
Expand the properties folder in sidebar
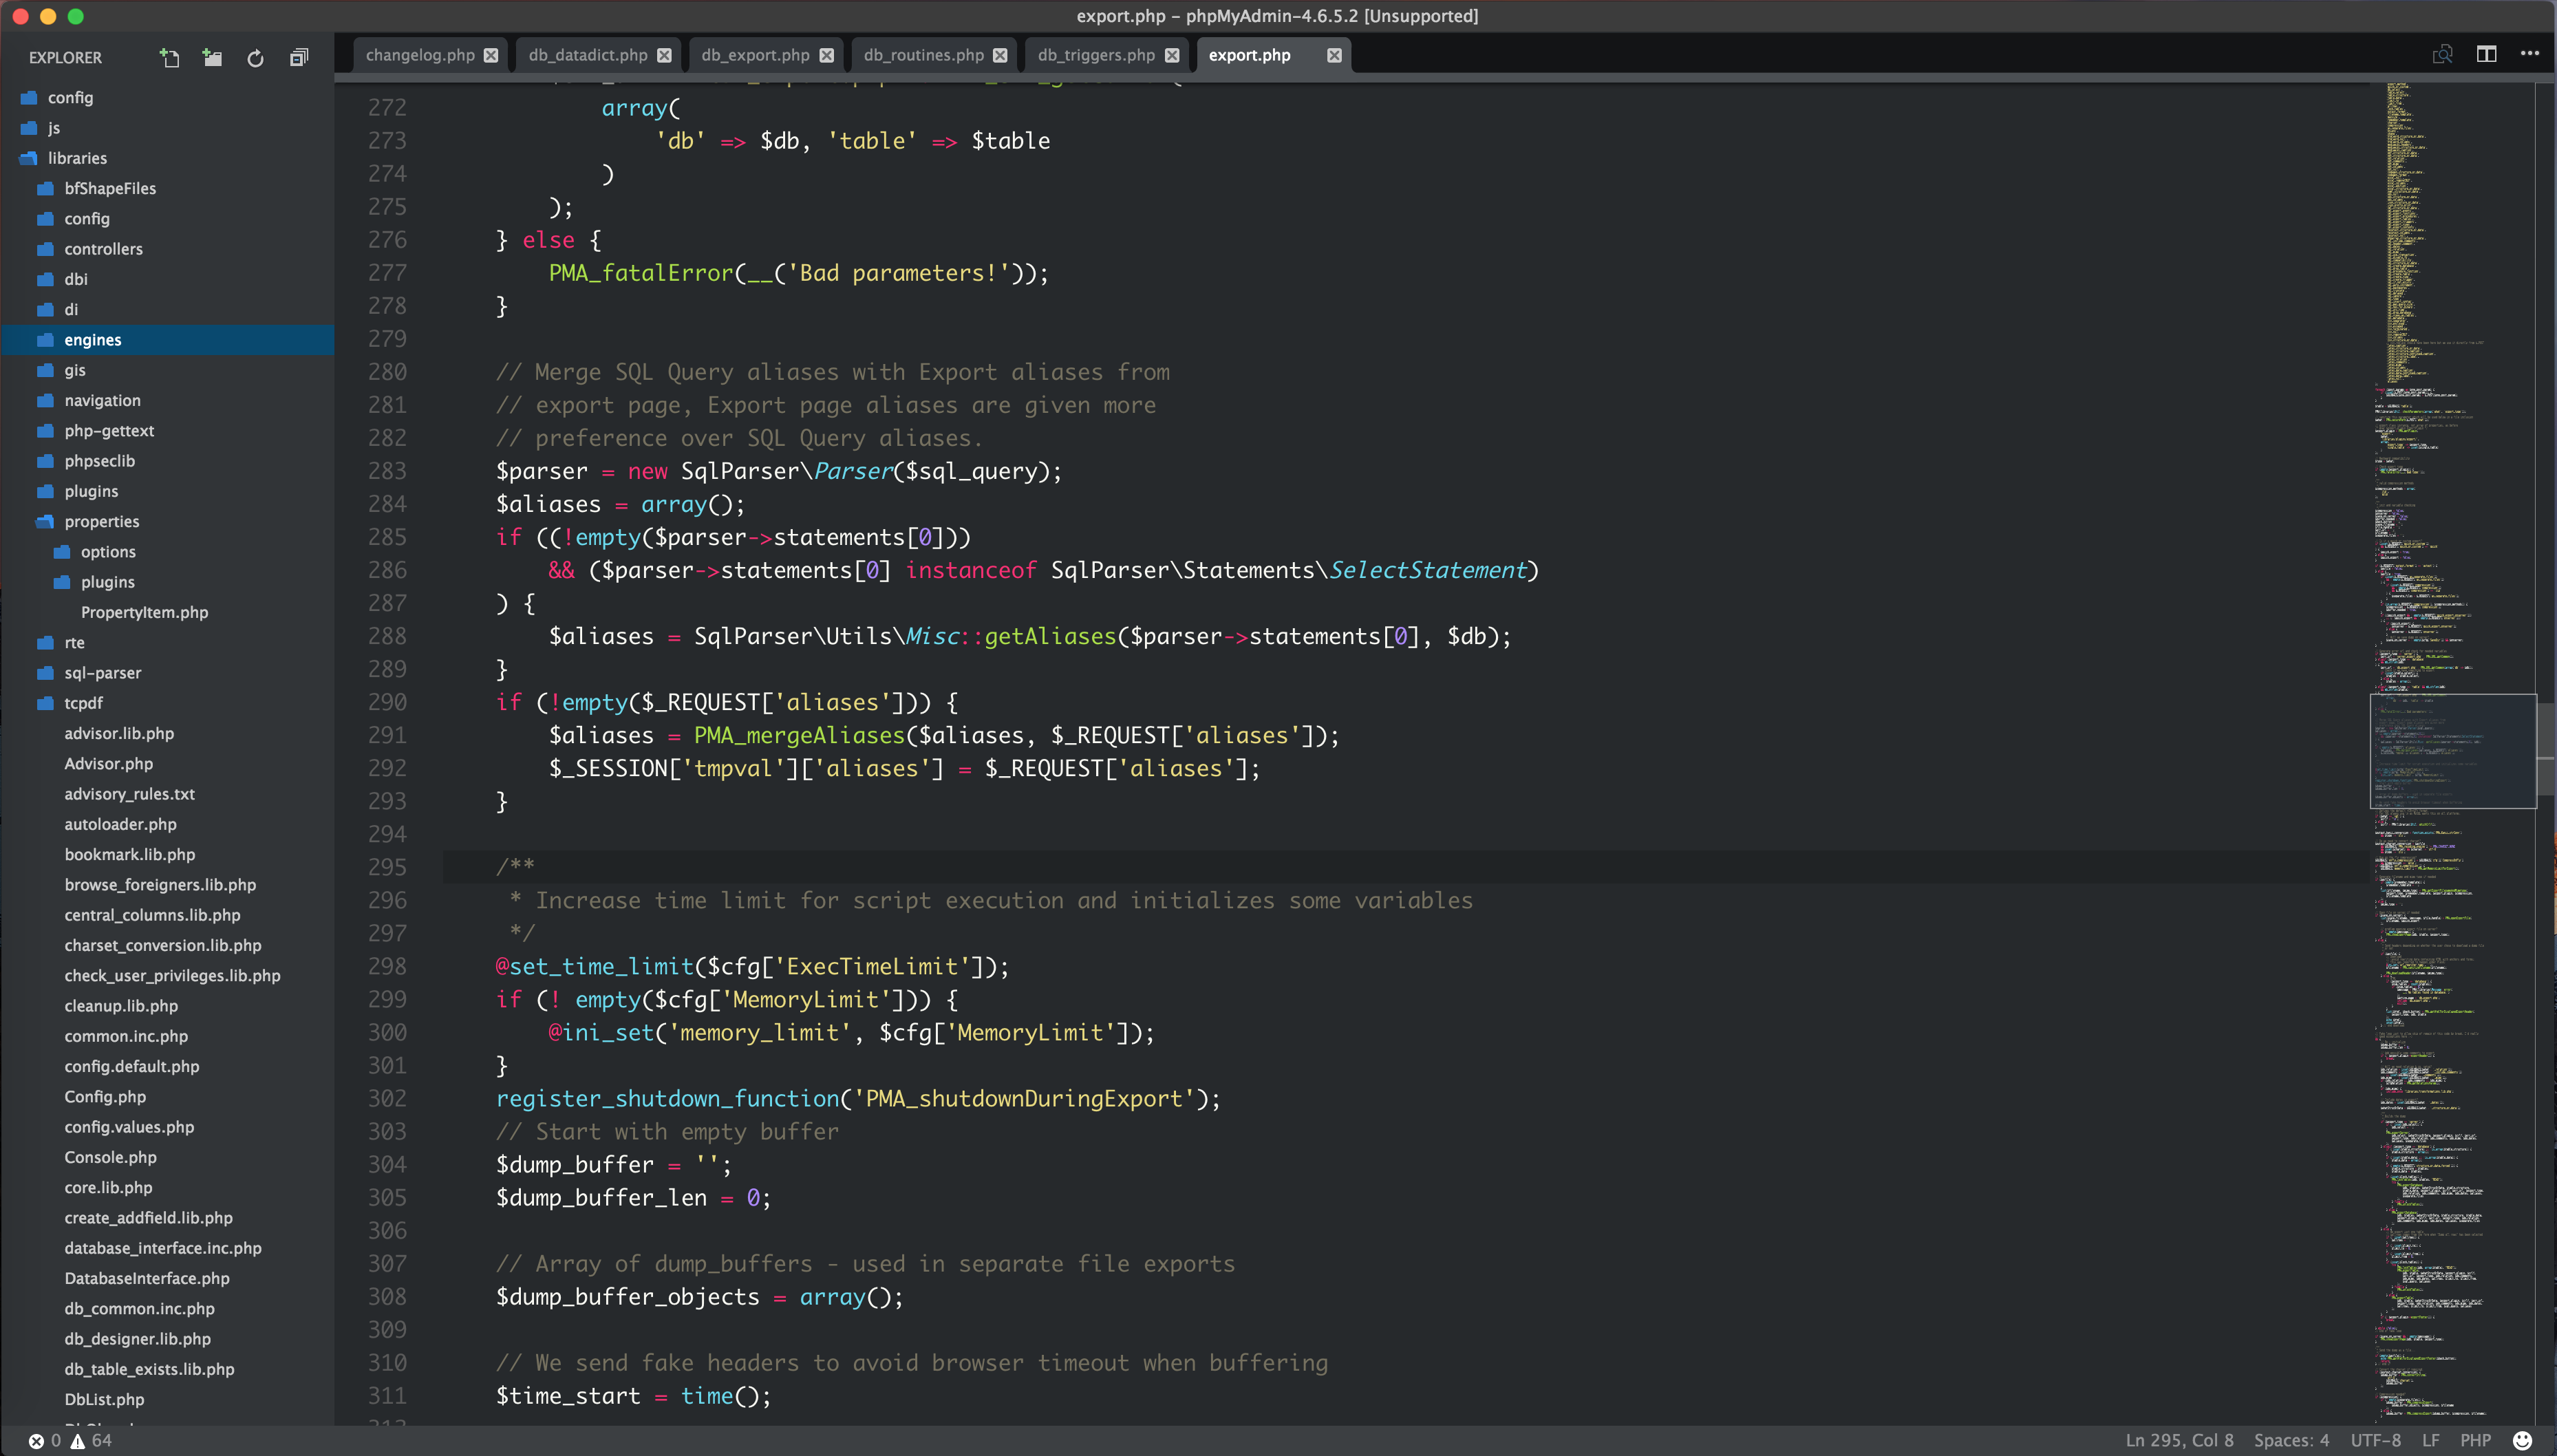[x=98, y=520]
